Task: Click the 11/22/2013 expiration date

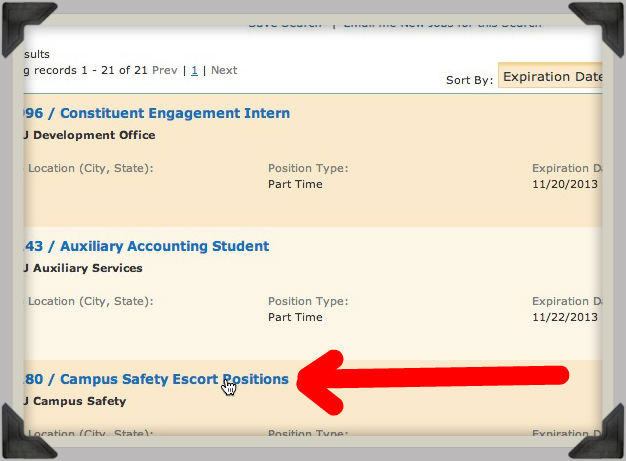Action: (564, 317)
